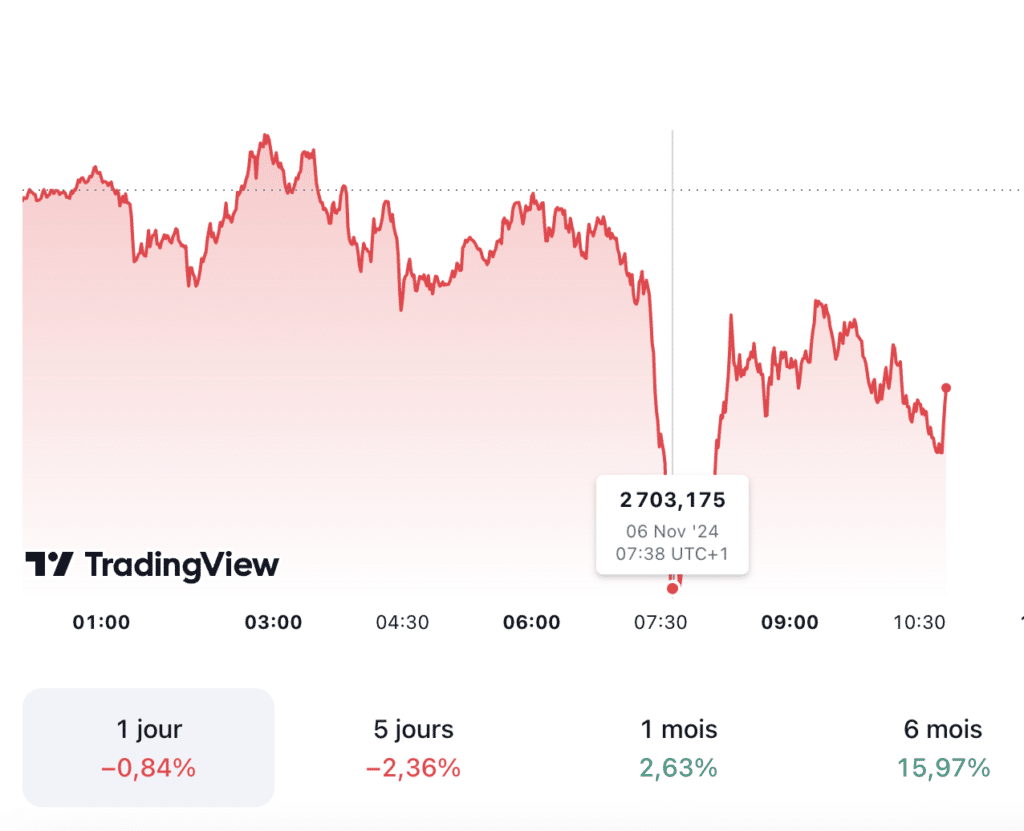Switch to the 5 jours range
Image resolution: width=1024 pixels, height=831 pixels.
click(413, 747)
